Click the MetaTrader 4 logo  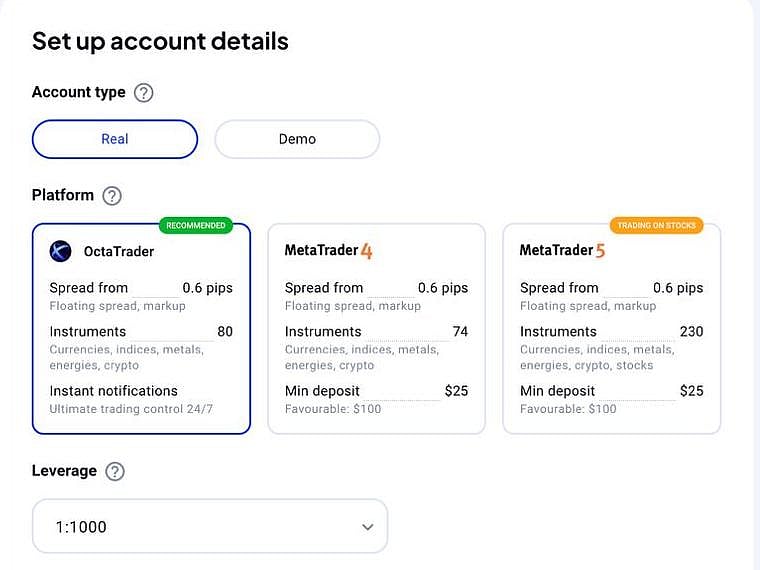329,251
